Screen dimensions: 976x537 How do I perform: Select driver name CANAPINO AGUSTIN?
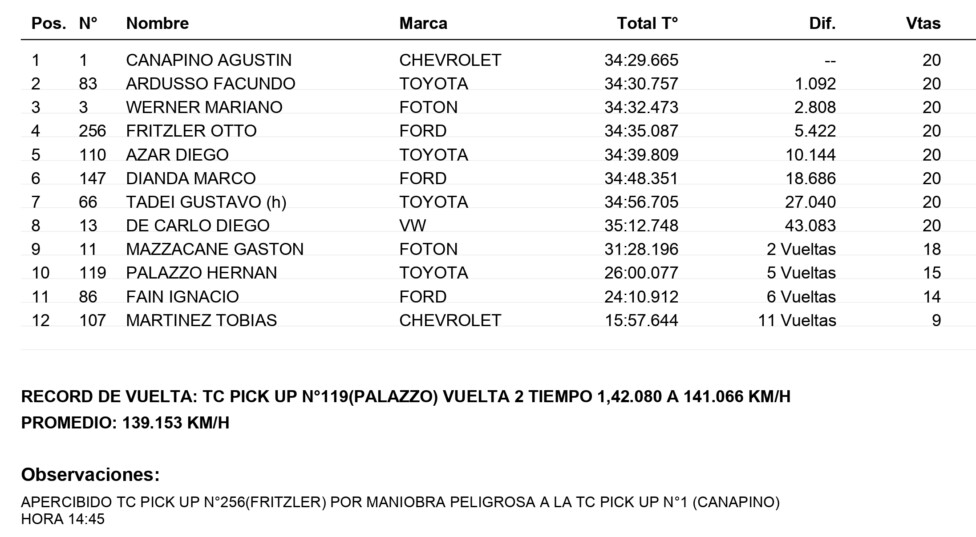point(209,60)
